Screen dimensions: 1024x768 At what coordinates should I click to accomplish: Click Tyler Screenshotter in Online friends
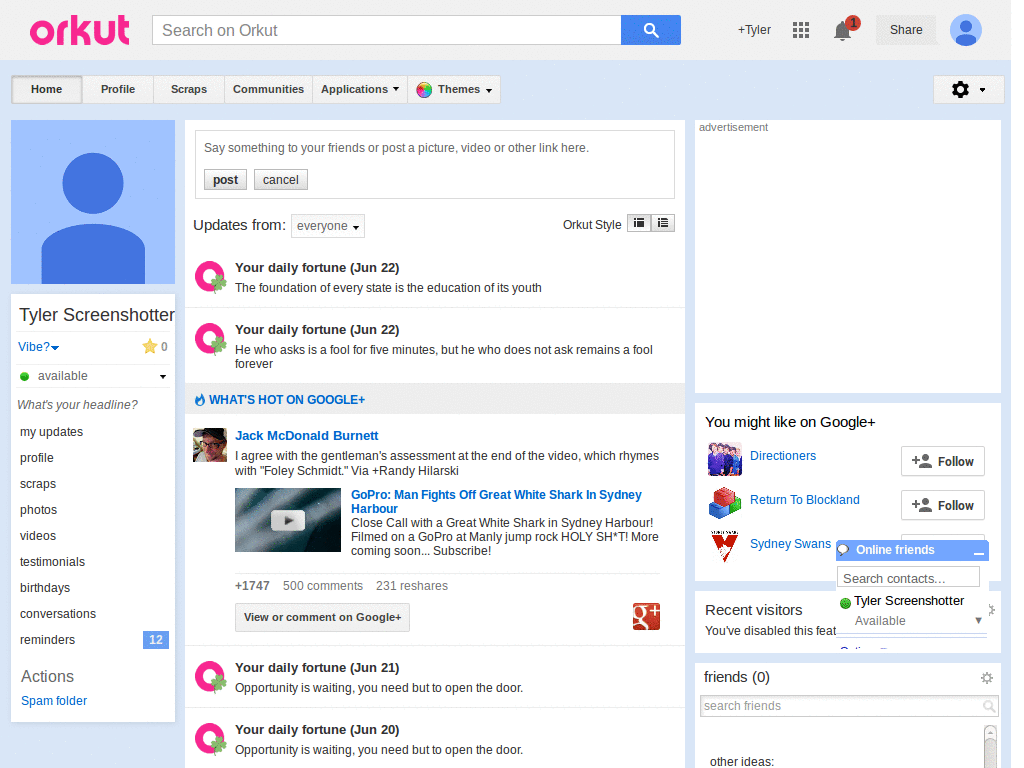pyautogui.click(x=908, y=601)
